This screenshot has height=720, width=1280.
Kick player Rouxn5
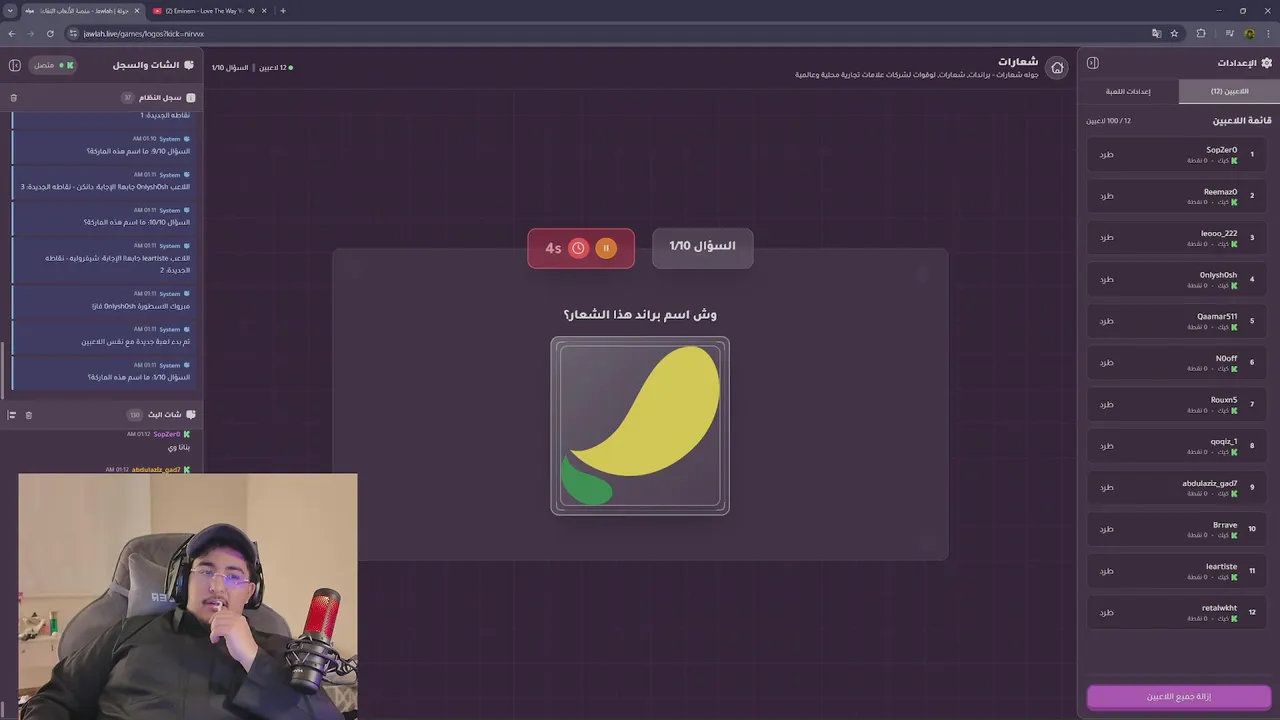tap(1106, 404)
